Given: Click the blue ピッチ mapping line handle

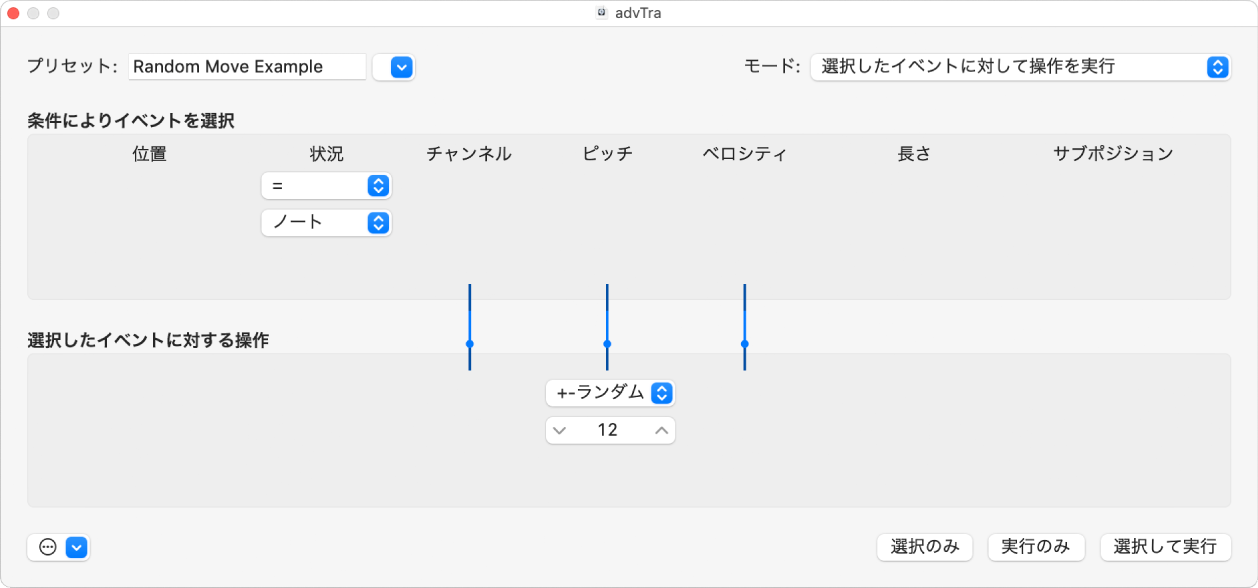Looking at the screenshot, I should pos(606,344).
